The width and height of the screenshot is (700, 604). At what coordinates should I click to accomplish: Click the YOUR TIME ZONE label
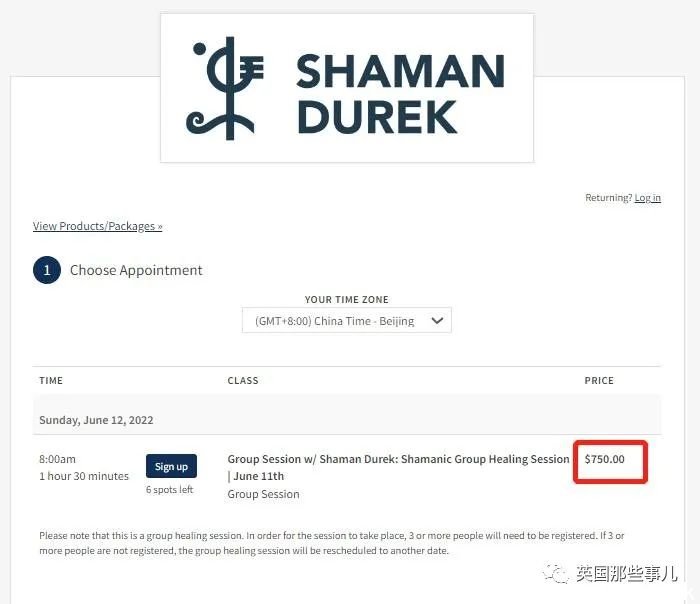[346, 300]
